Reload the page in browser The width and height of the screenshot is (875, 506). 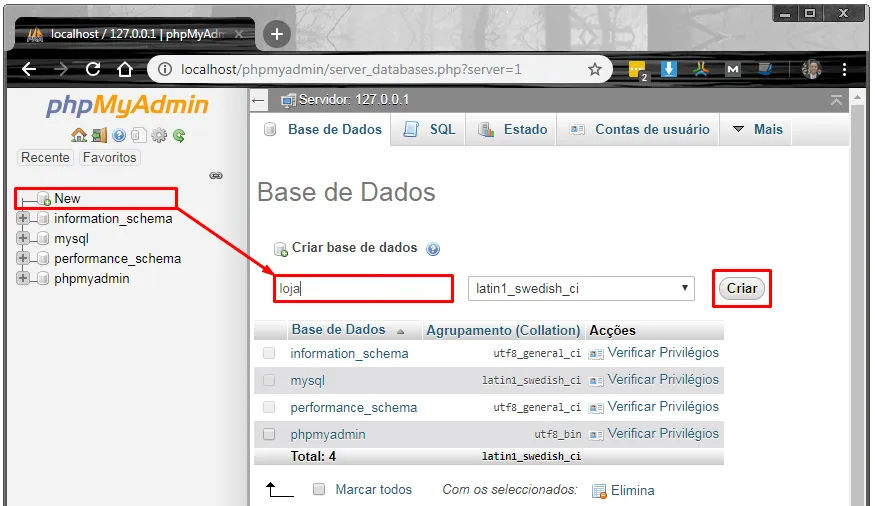(x=93, y=69)
